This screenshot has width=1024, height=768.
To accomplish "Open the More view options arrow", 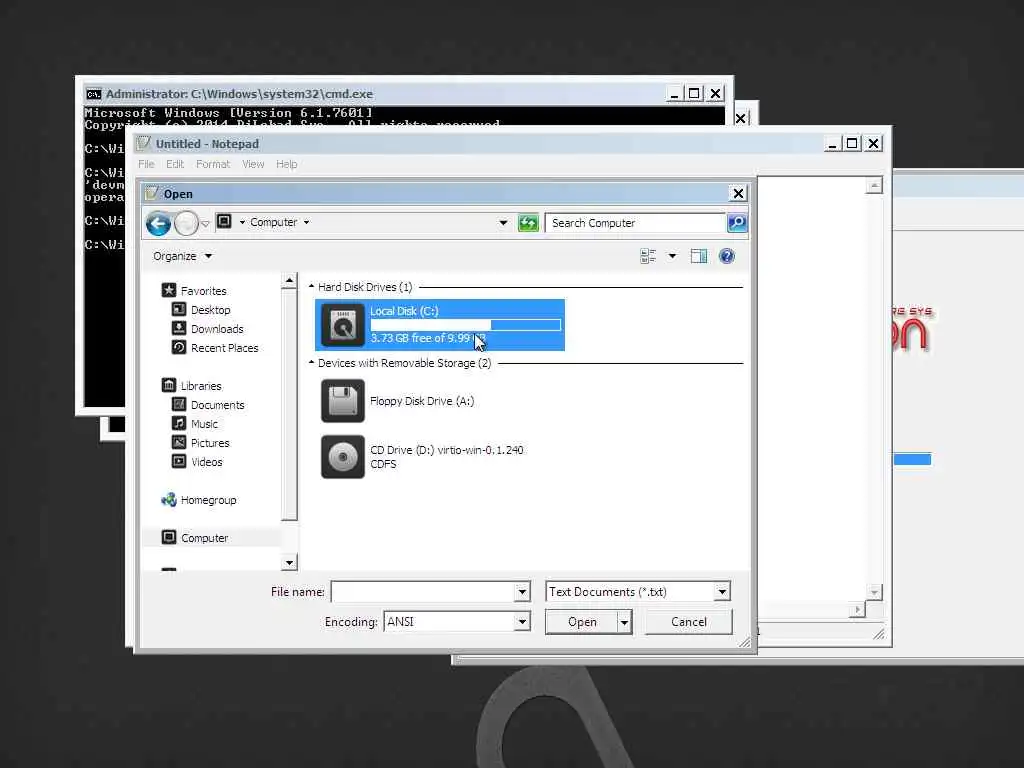I will 672,256.
